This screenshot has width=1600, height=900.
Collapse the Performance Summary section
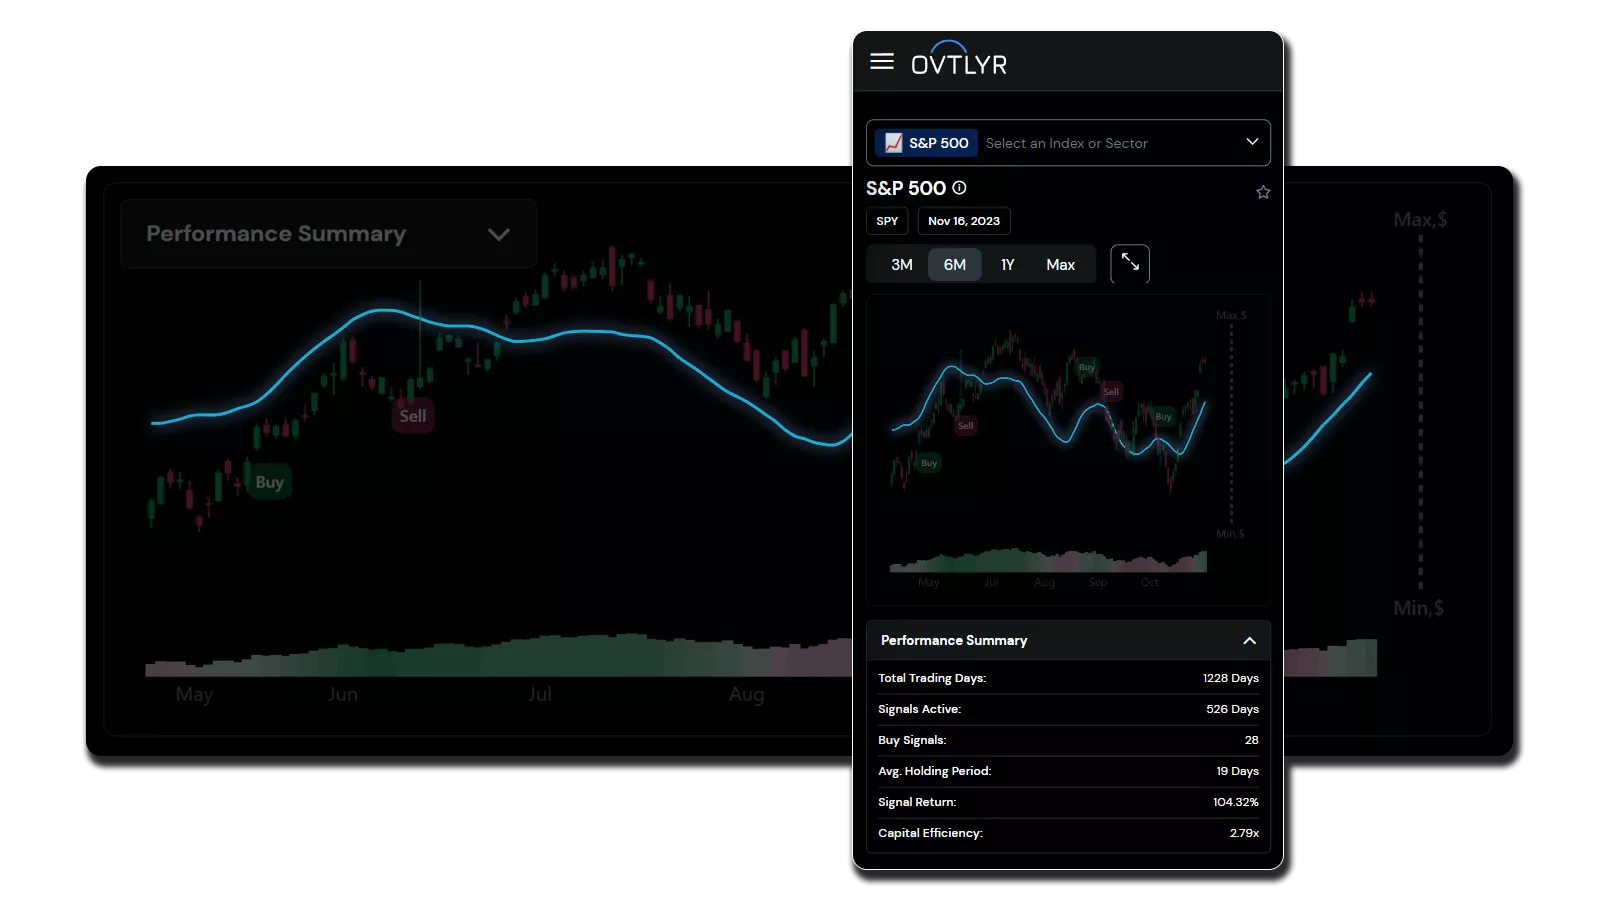[x=1249, y=641]
